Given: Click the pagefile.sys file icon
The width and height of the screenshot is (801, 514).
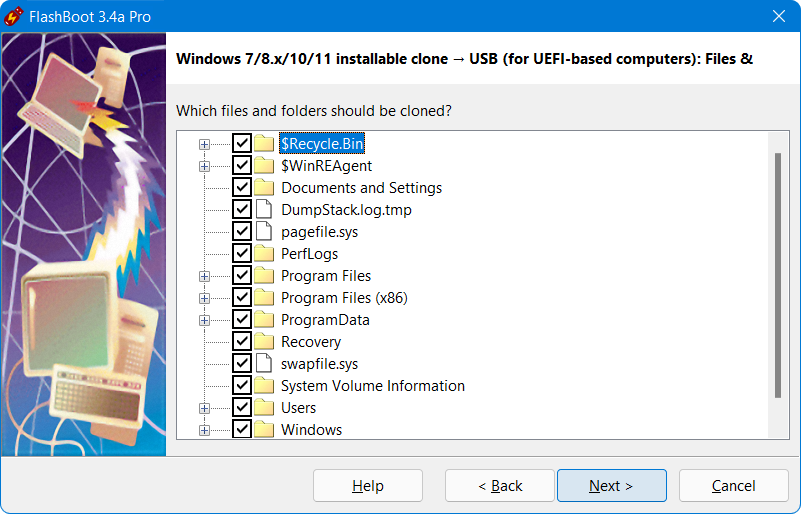Looking at the screenshot, I should [x=264, y=231].
